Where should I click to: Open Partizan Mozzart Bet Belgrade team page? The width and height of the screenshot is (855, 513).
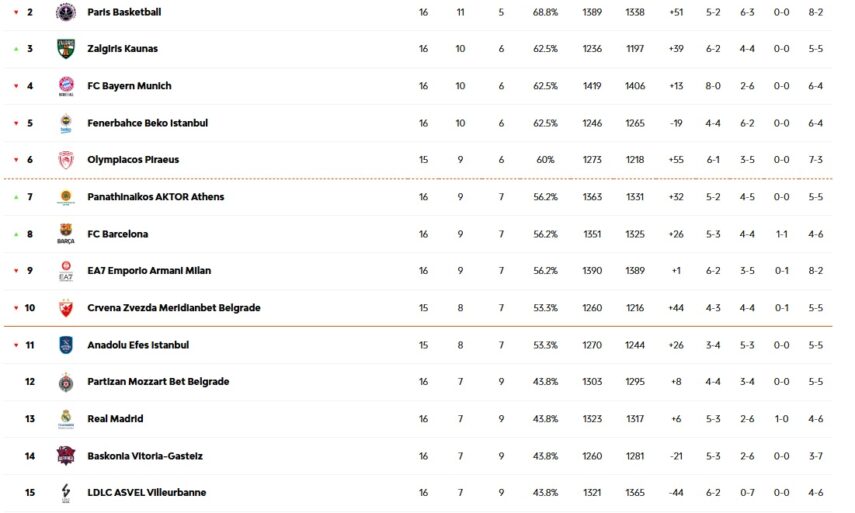tap(158, 382)
